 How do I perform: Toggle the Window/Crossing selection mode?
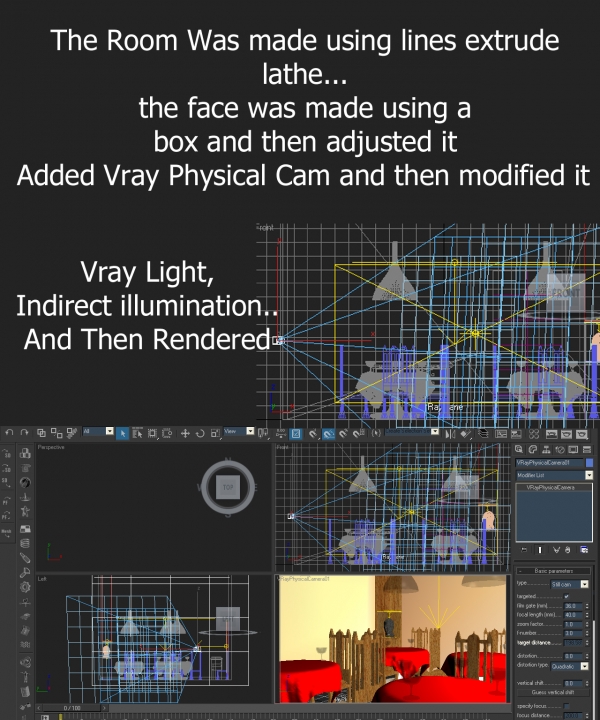tap(167, 433)
